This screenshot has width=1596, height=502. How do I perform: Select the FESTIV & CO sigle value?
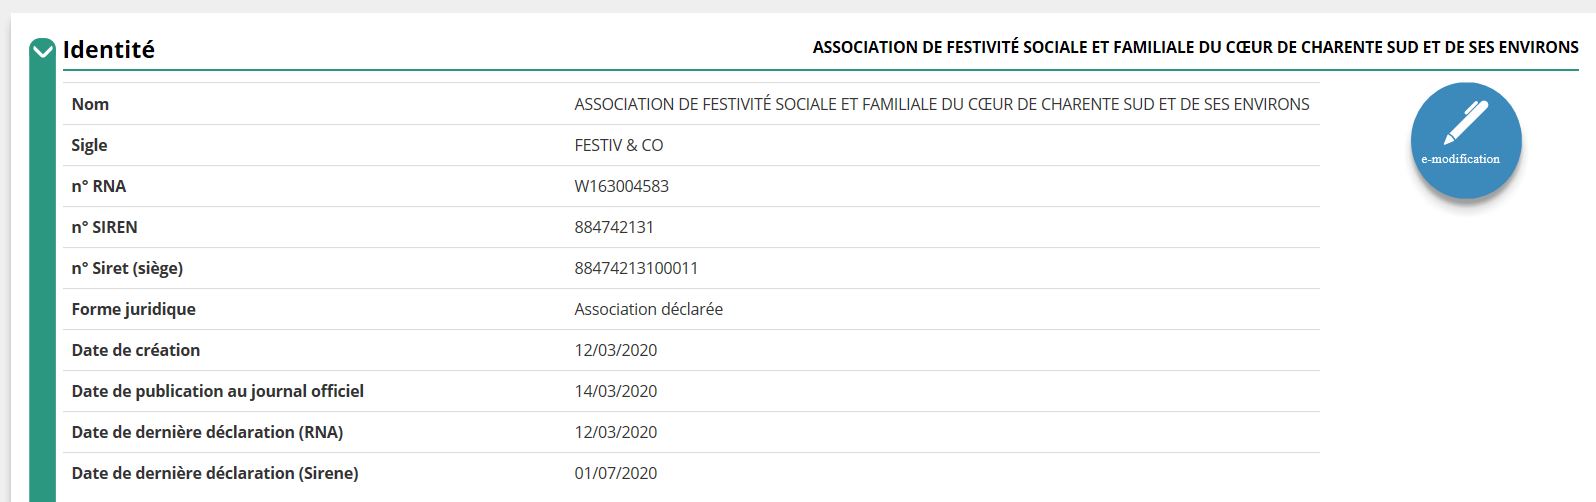point(618,145)
